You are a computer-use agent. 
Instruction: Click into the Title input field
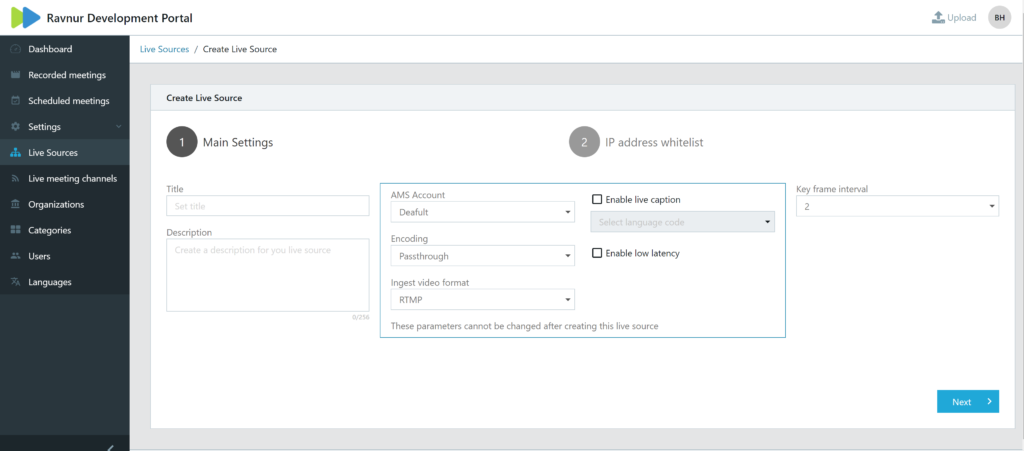coord(267,206)
